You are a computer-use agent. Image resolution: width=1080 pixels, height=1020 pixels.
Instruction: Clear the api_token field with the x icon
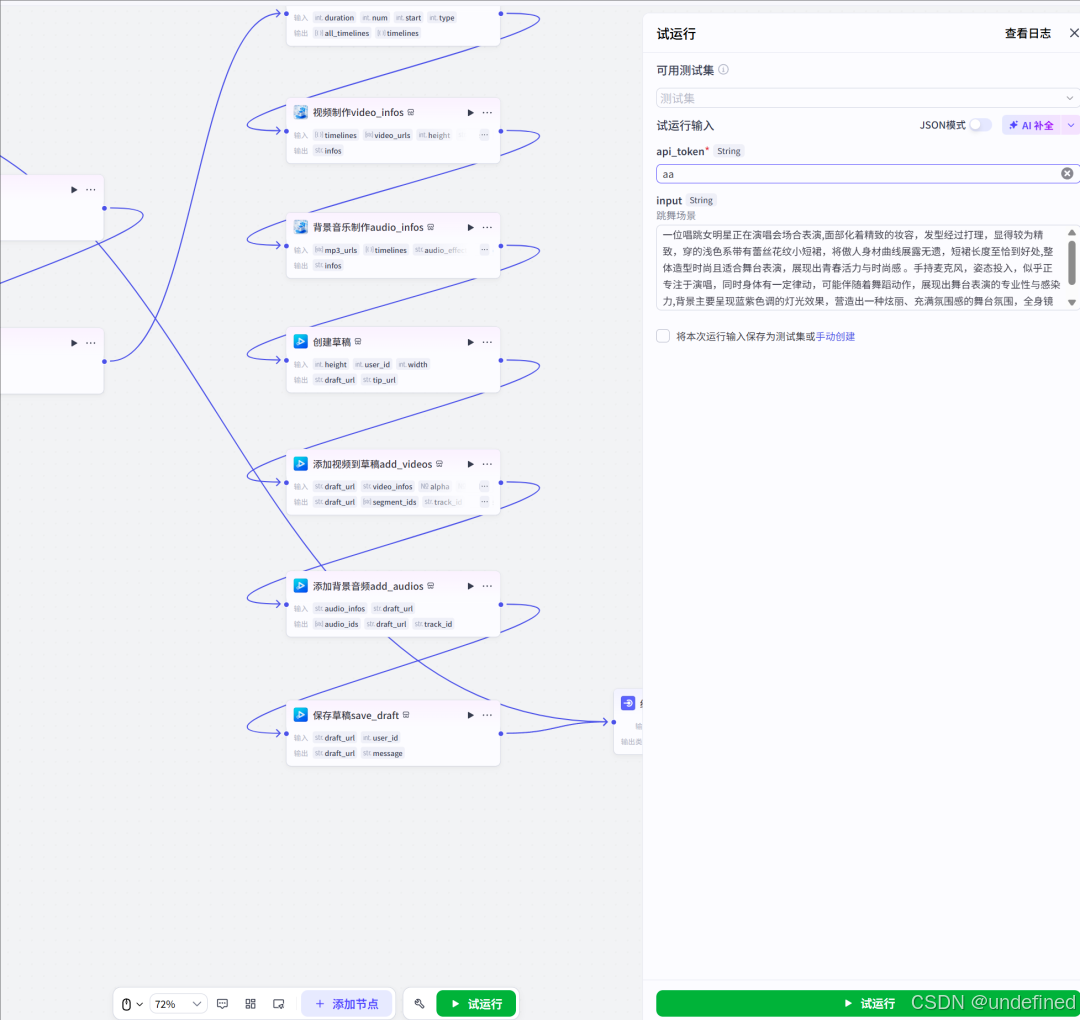click(1067, 174)
